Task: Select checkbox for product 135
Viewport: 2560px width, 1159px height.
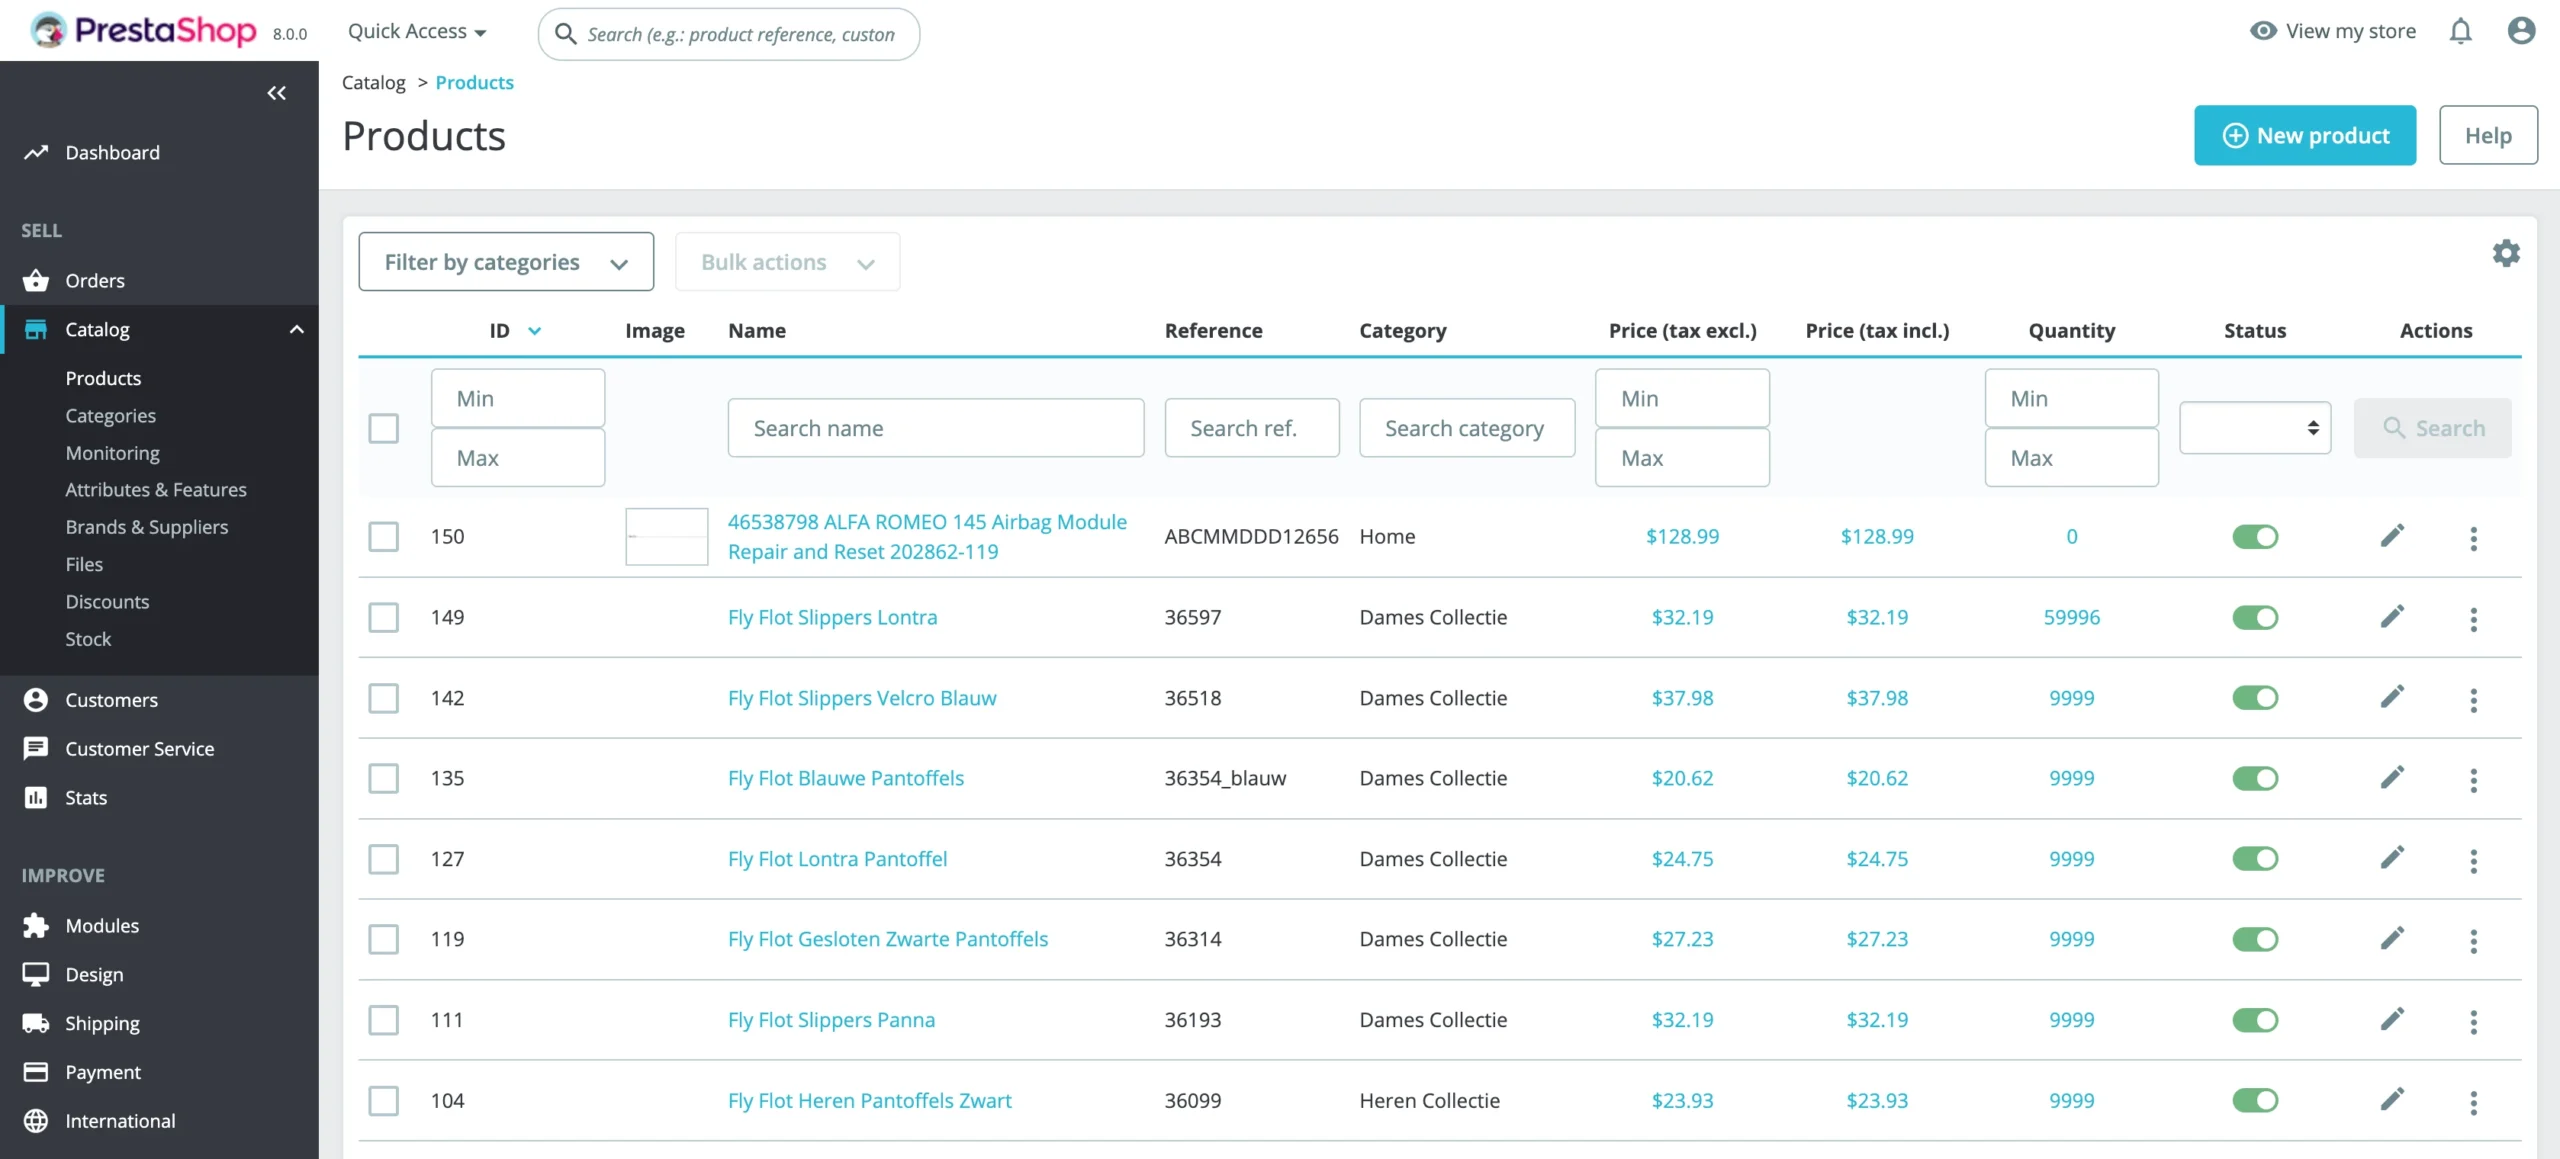Action: click(x=384, y=778)
